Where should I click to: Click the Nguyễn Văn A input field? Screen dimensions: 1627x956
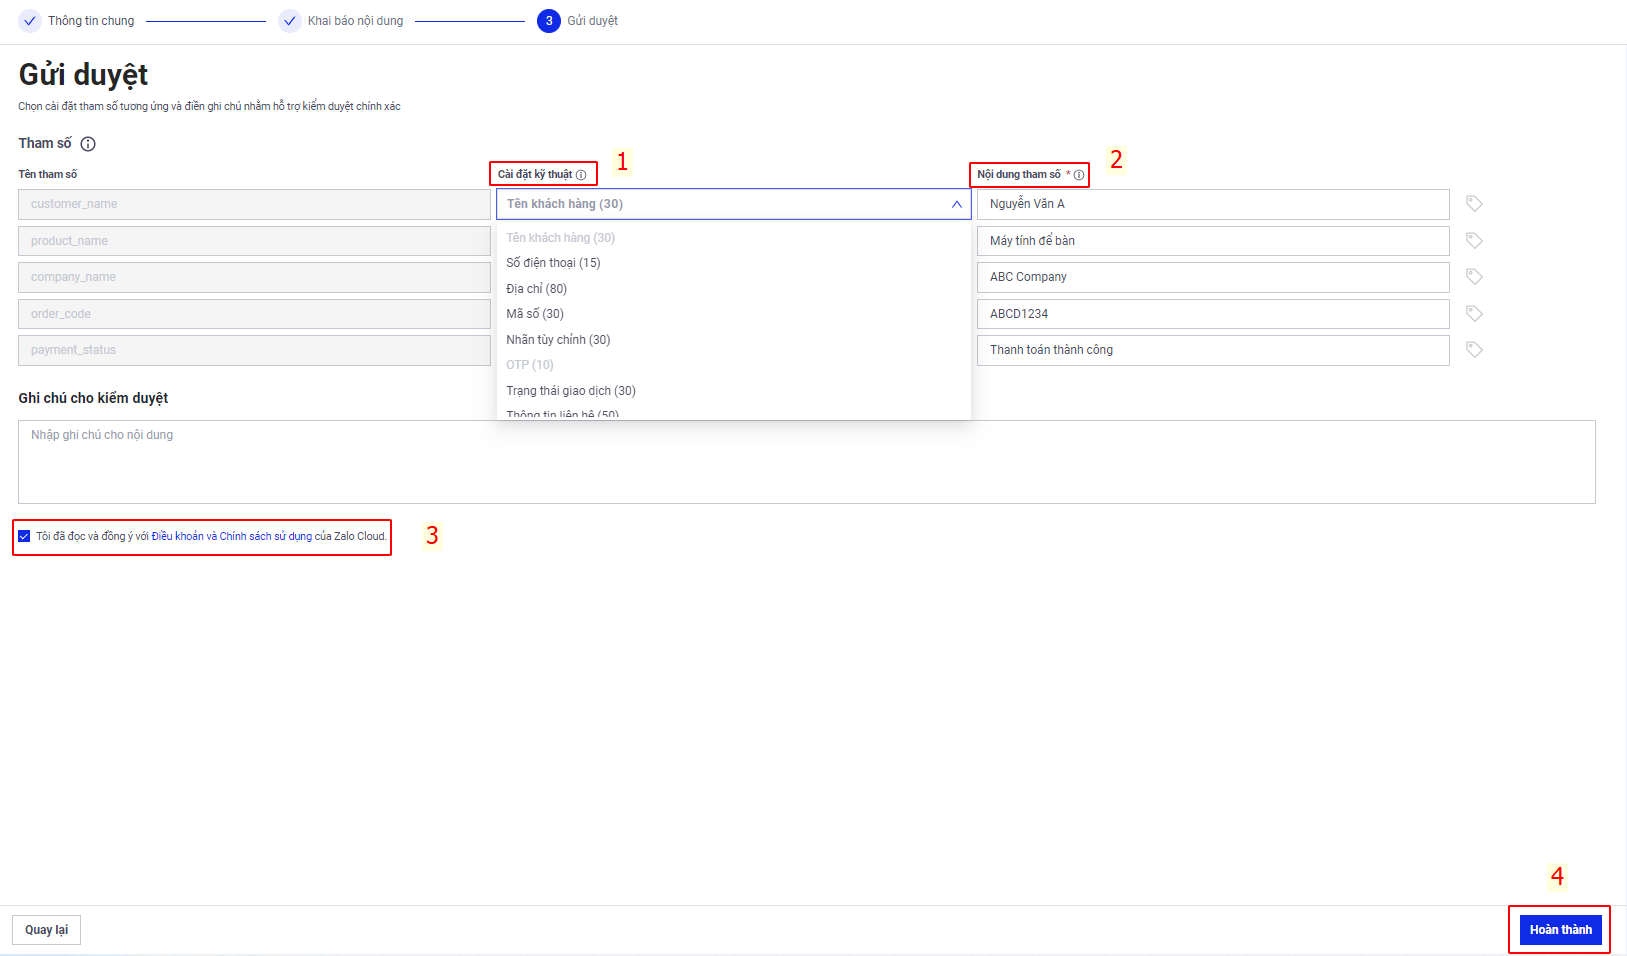(1213, 204)
